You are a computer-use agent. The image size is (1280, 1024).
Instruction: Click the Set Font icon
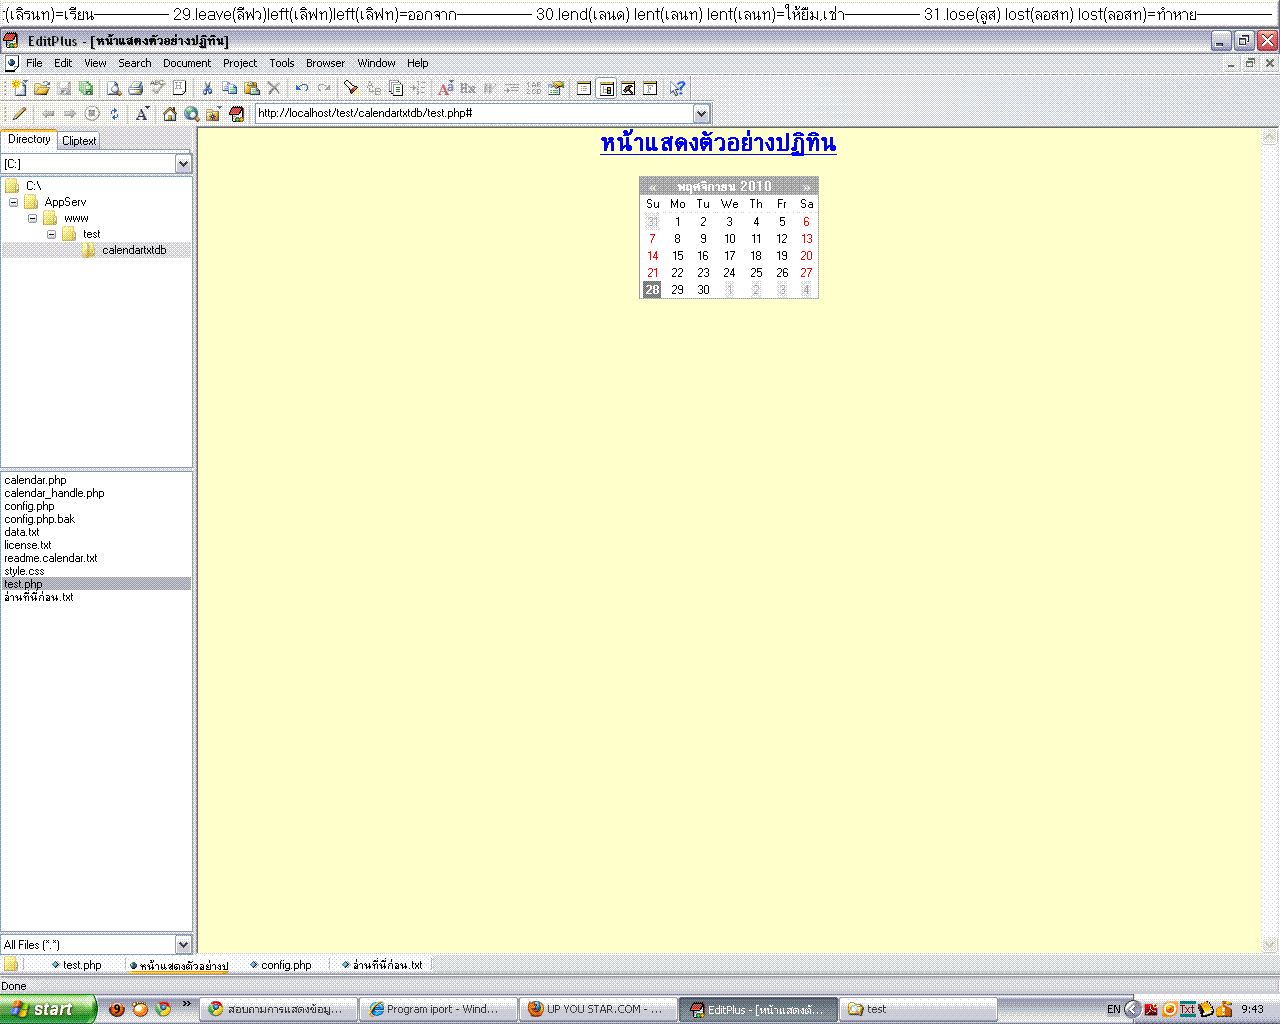pos(446,88)
